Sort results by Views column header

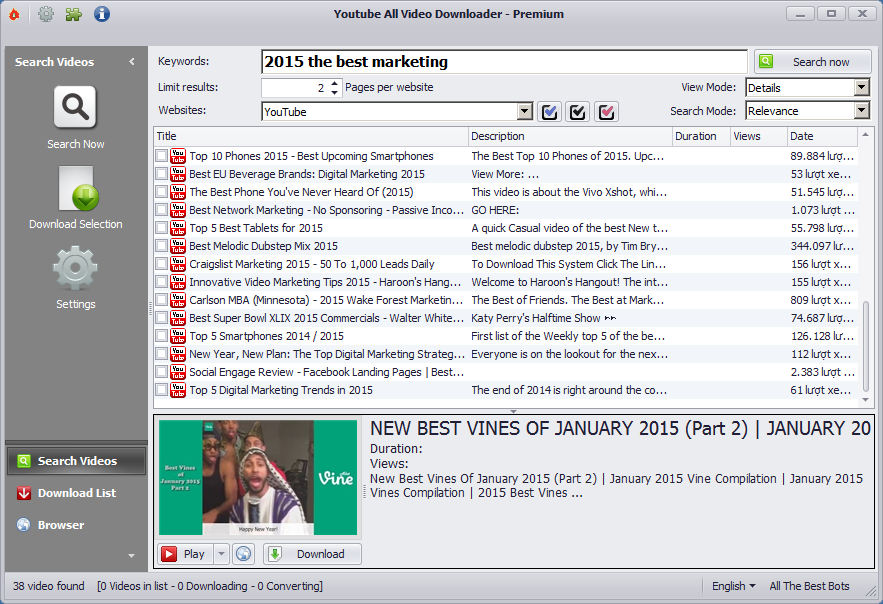pyautogui.click(x=759, y=136)
